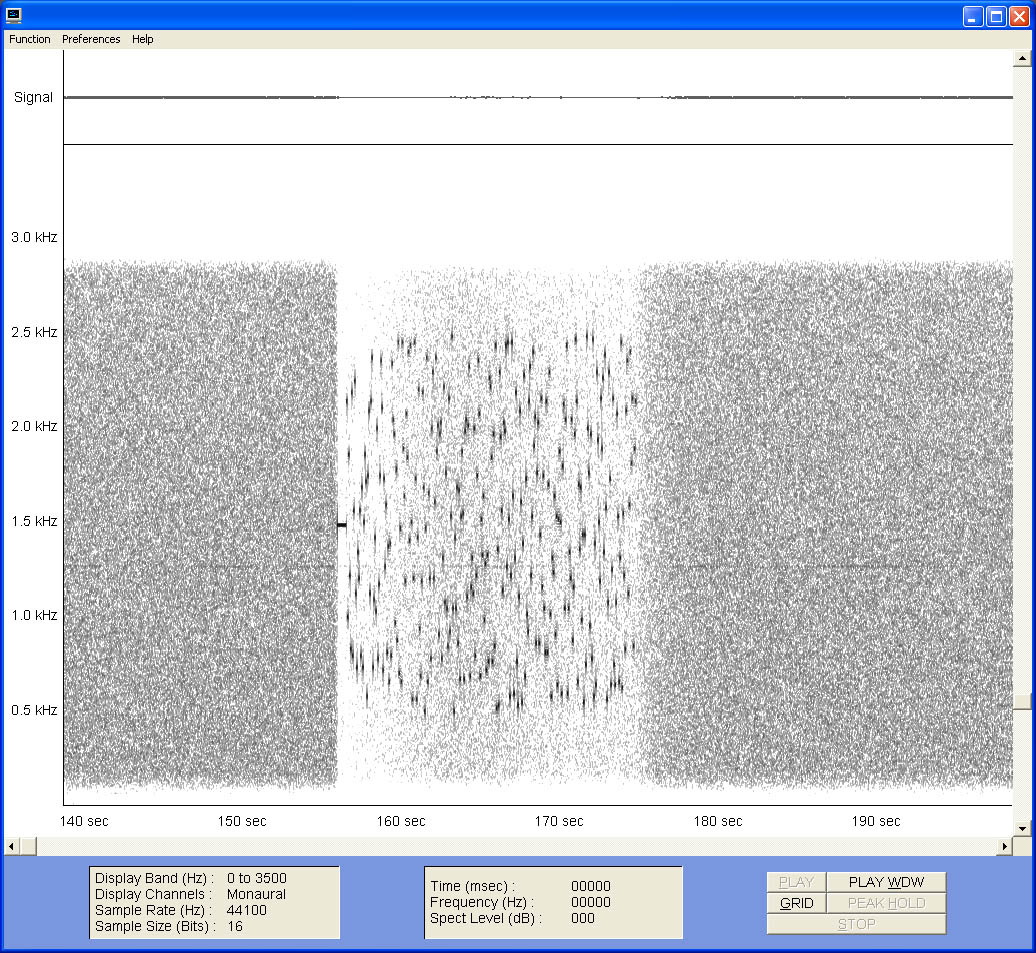Click the 2.5 kHz frequency label
Image resolution: width=1036 pixels, height=953 pixels.
coord(34,332)
